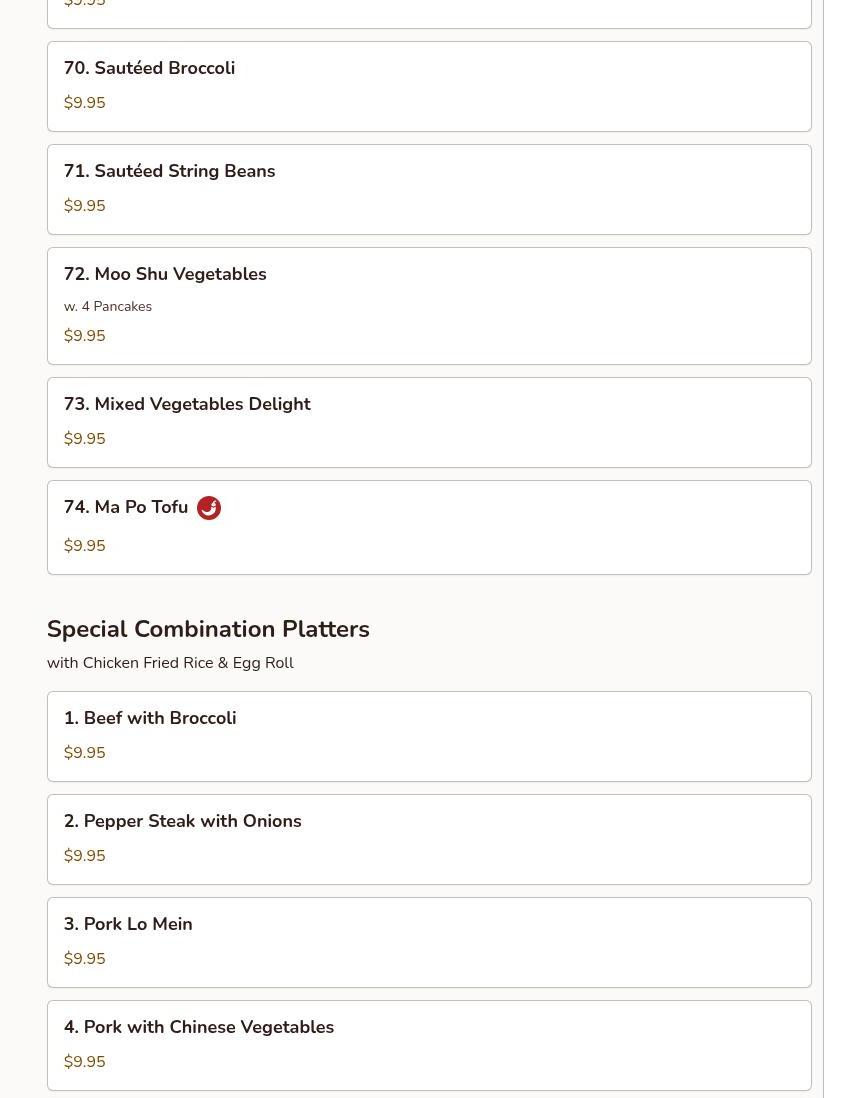
Task: Click the spicy chili icon beside Ma Po Tofu
Action: [208, 508]
